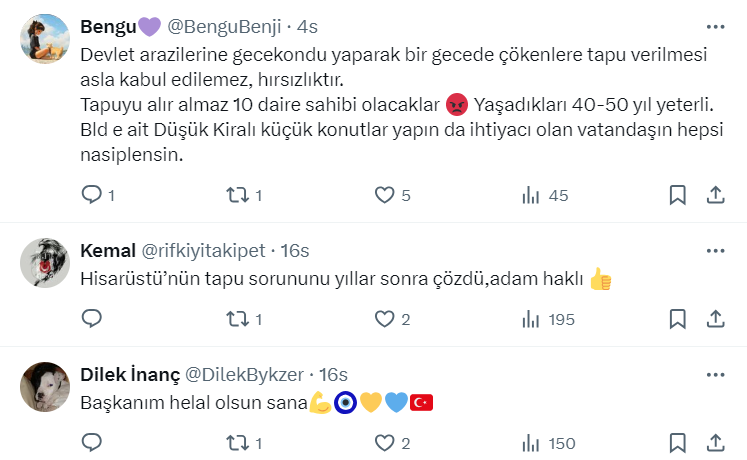Open more options on Kemal's tweet
Screen dimensions: 747x460
(716, 250)
